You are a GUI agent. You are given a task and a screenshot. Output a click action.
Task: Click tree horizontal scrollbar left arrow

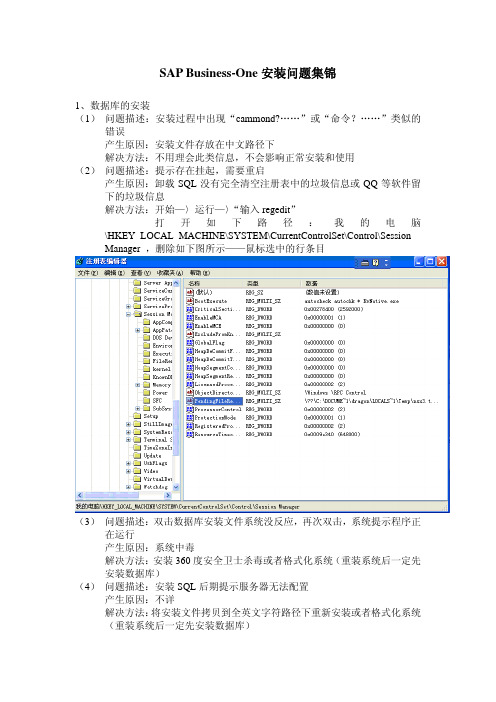click(x=80, y=495)
